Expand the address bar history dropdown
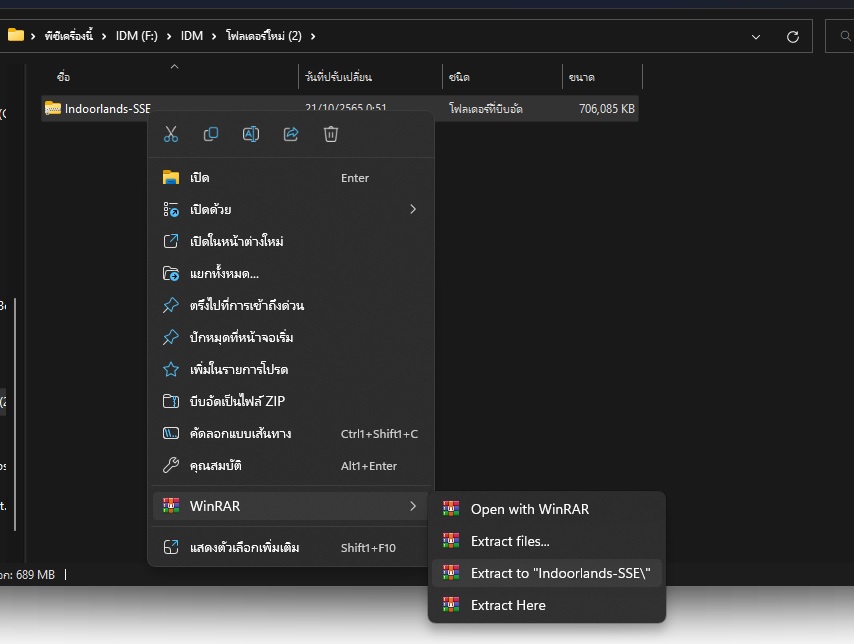 [x=757, y=36]
